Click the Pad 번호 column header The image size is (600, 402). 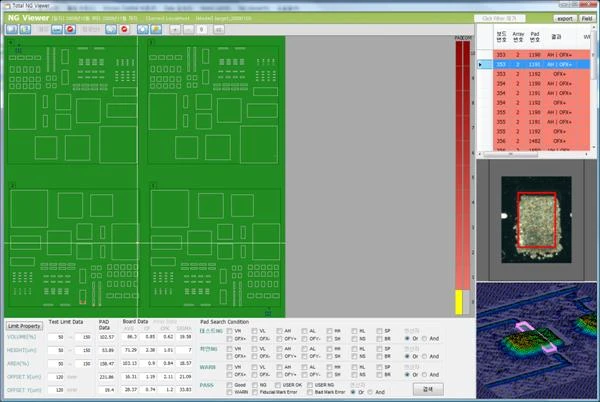tap(535, 37)
